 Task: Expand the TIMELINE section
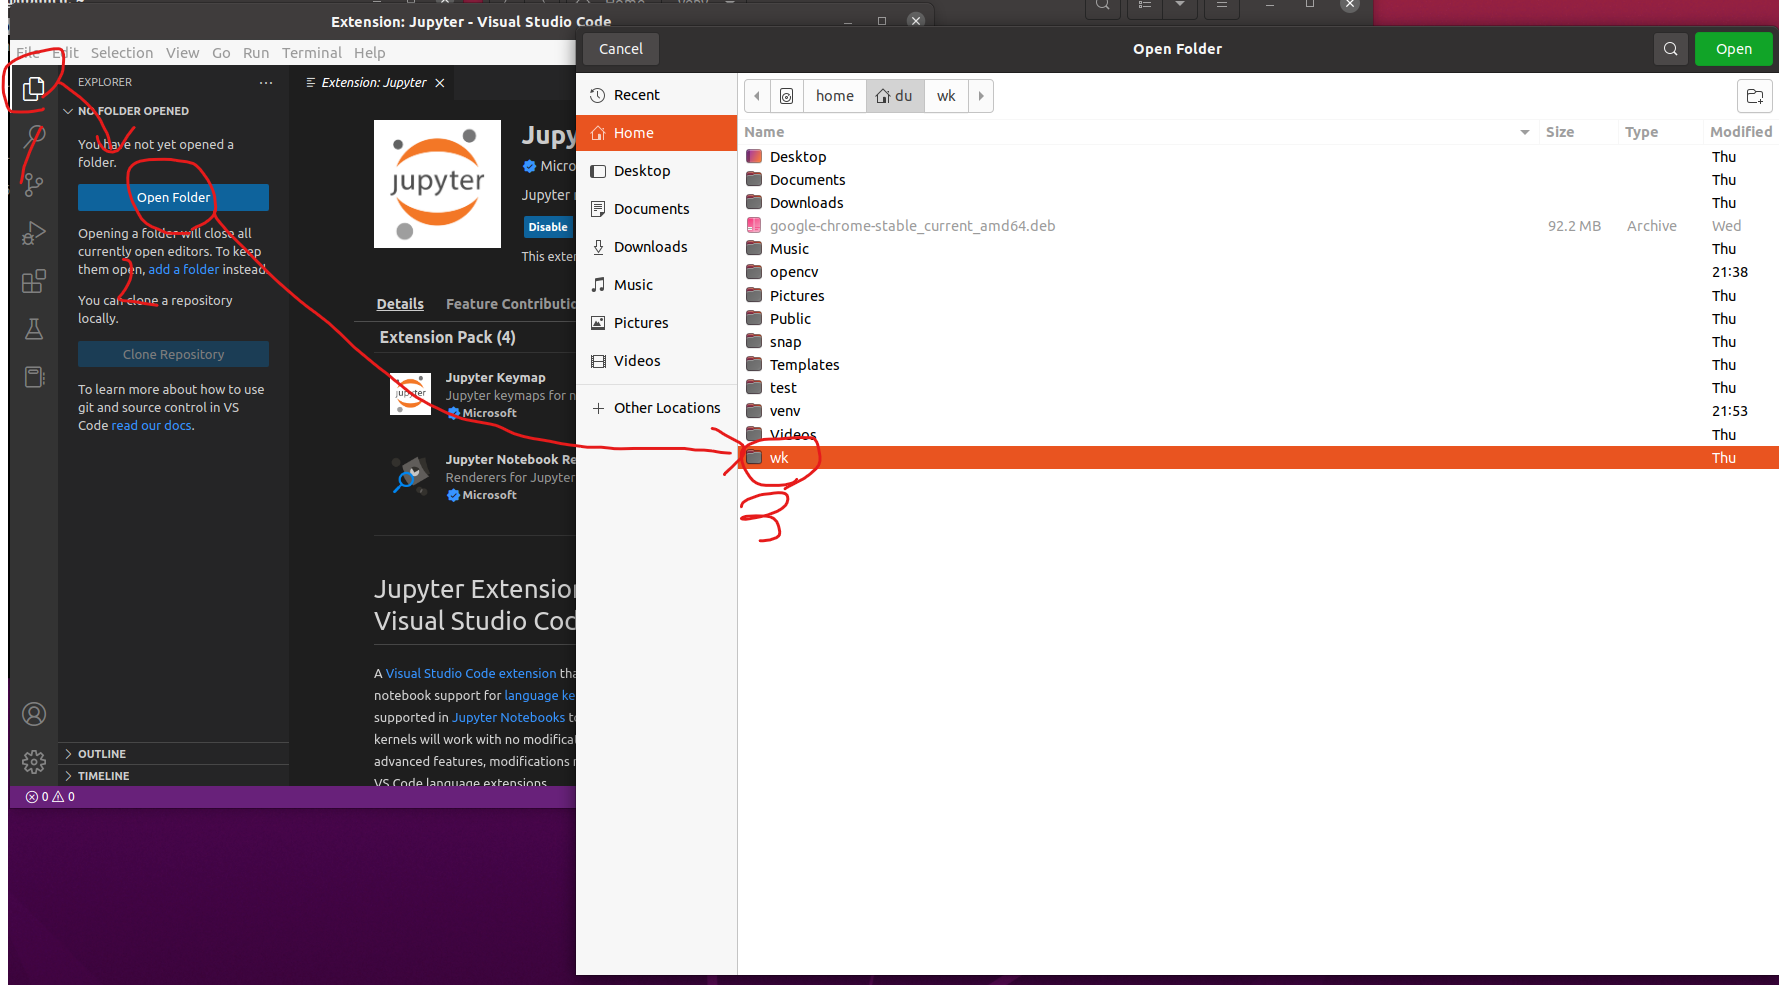(173, 776)
